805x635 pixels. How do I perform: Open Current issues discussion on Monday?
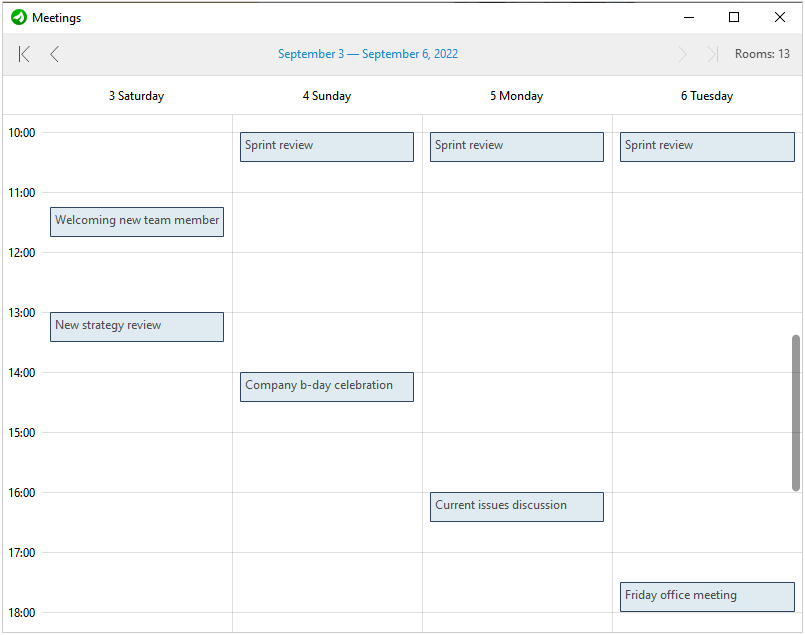pos(517,507)
